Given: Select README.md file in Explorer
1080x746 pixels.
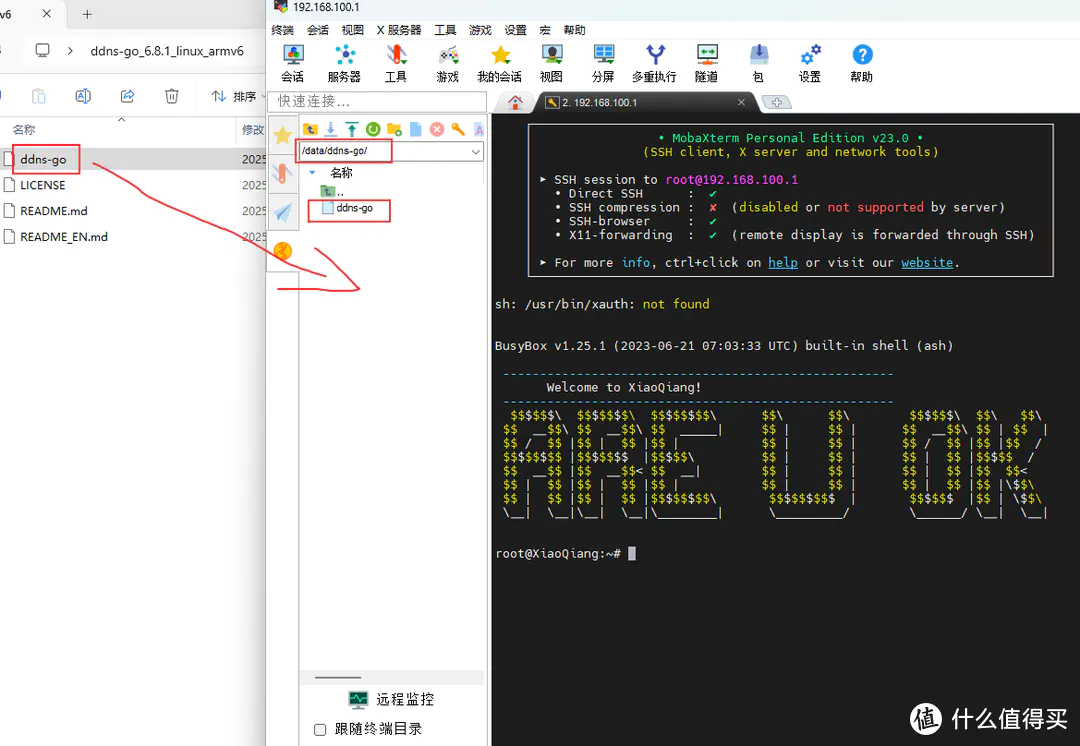Looking at the screenshot, I should coord(54,211).
